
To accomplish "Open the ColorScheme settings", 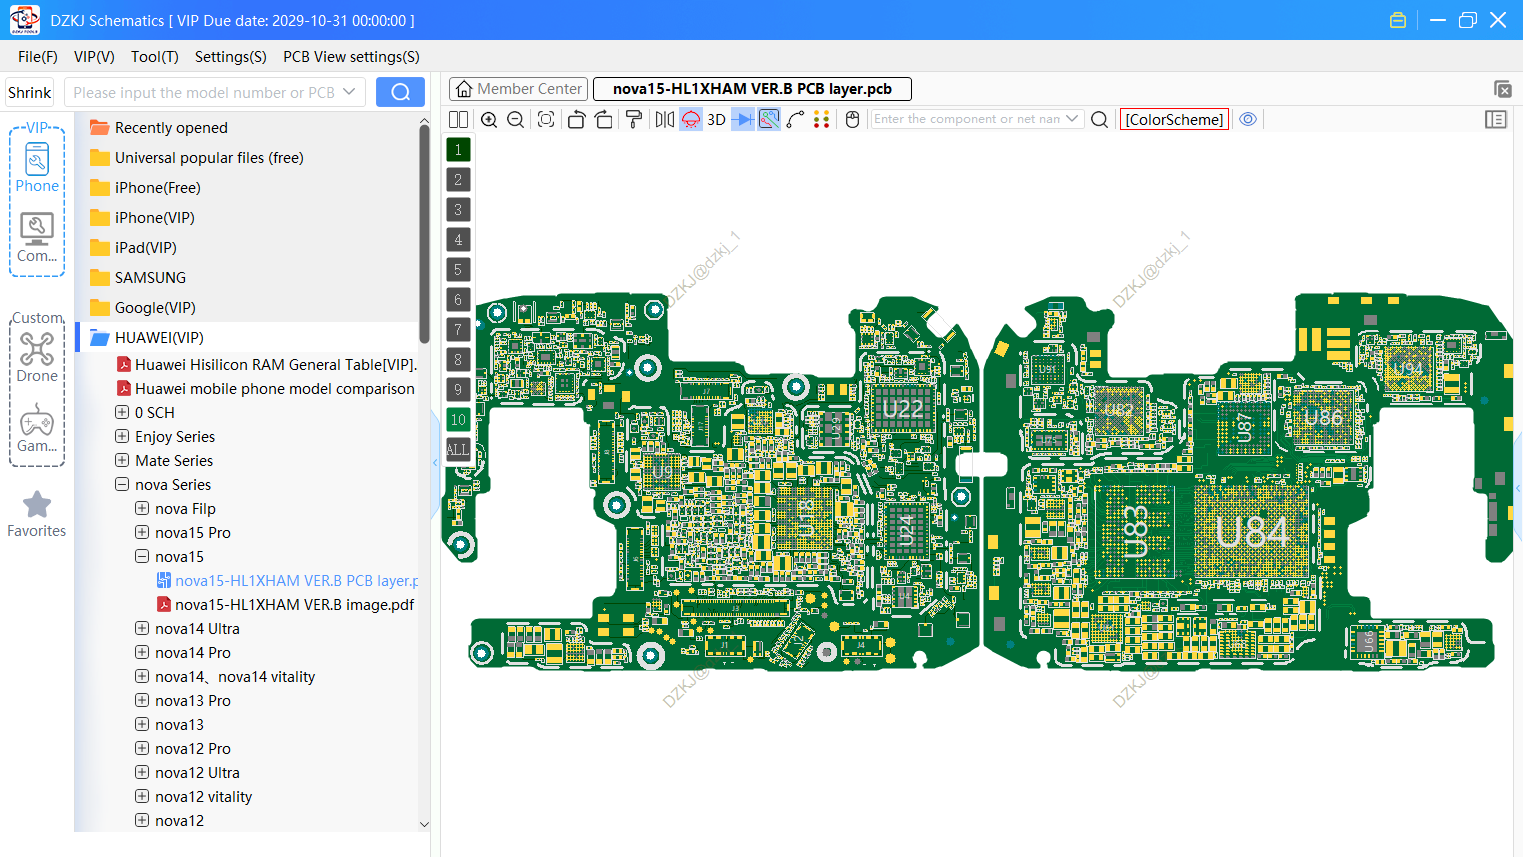I will pyautogui.click(x=1175, y=119).
